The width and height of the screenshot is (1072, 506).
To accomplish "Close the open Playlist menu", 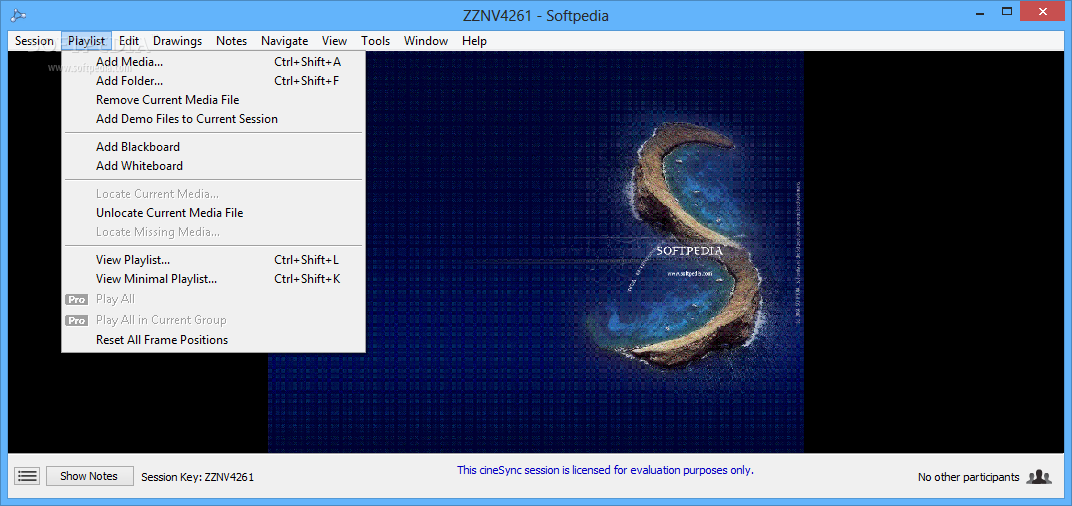I will point(87,41).
